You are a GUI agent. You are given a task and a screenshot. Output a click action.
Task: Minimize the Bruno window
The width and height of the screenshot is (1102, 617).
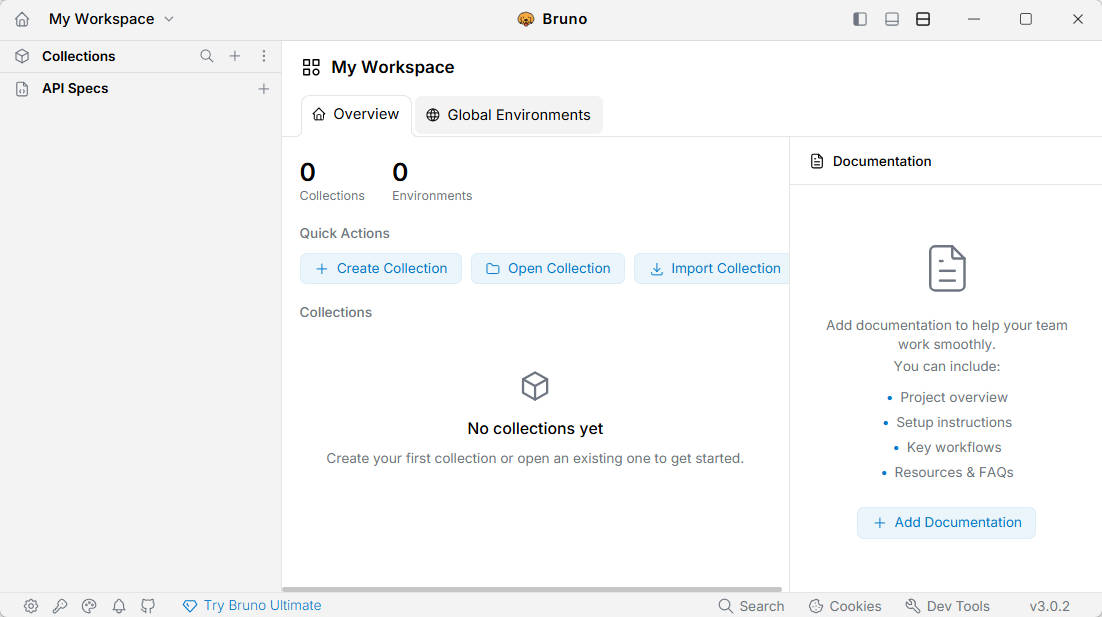pyautogui.click(x=973, y=19)
